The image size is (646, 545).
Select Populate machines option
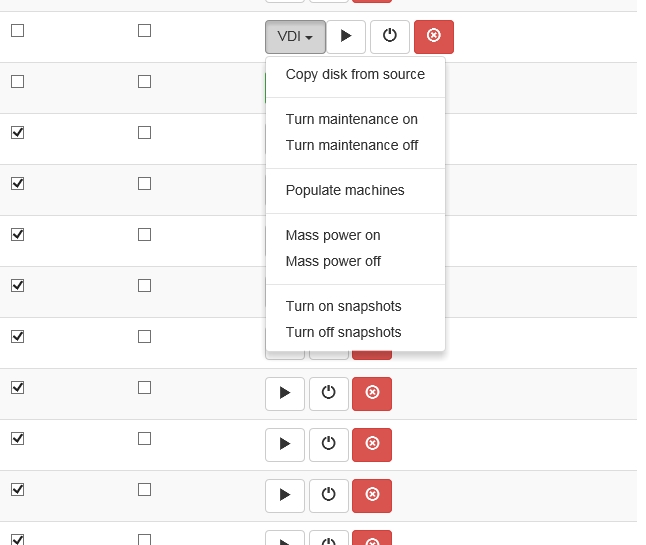[345, 190]
